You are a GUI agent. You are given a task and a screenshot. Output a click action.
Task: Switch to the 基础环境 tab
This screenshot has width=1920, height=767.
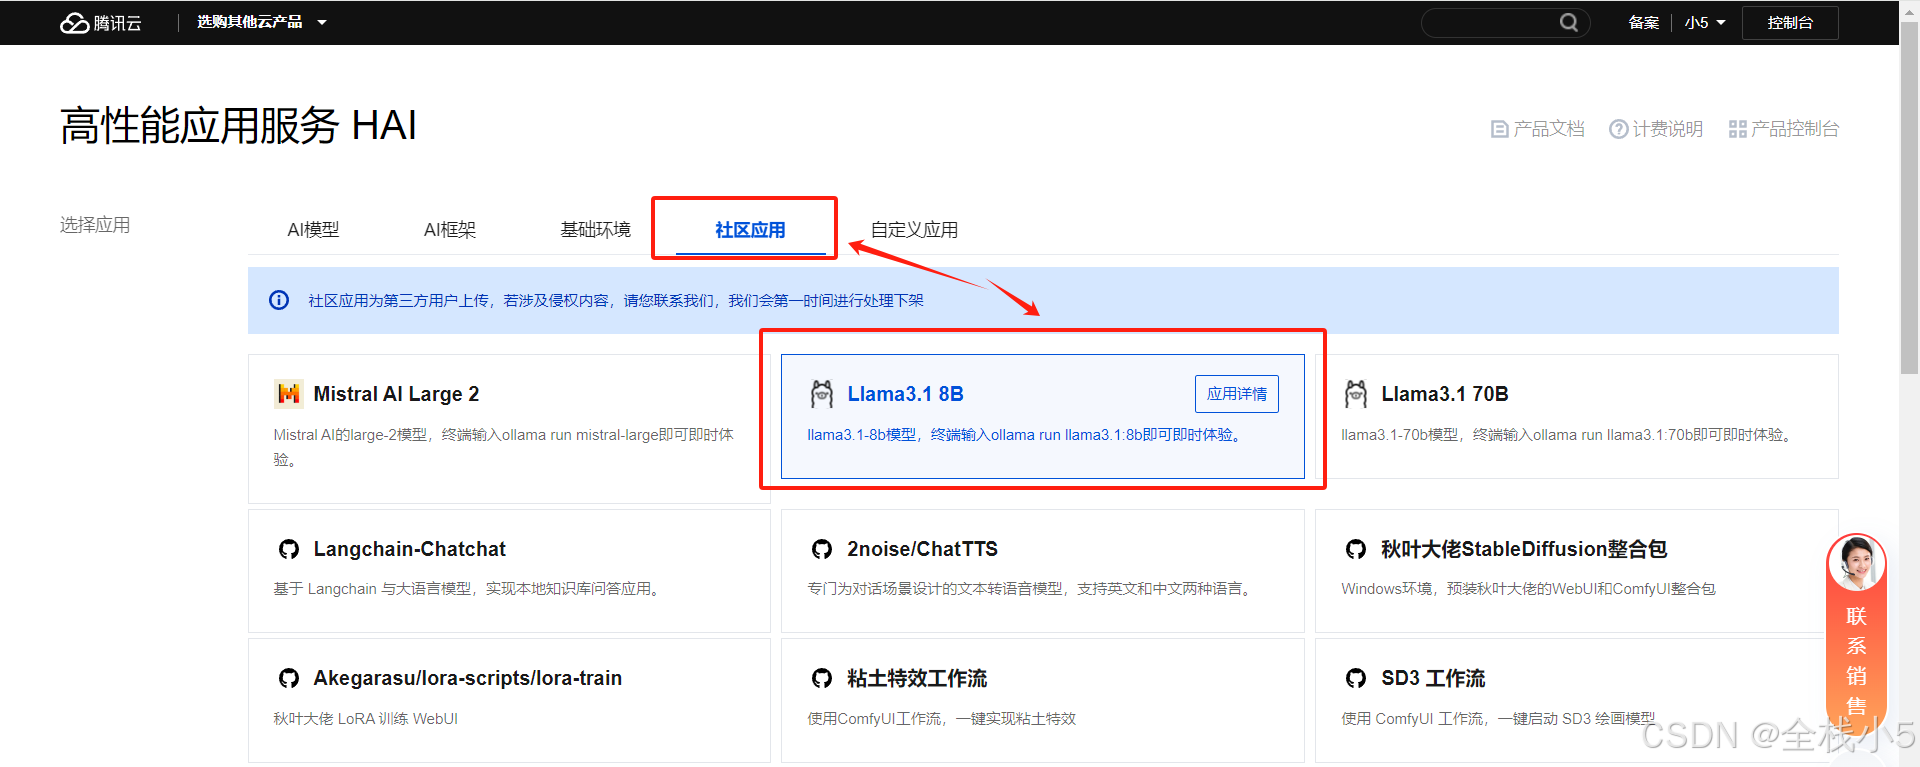pos(596,230)
